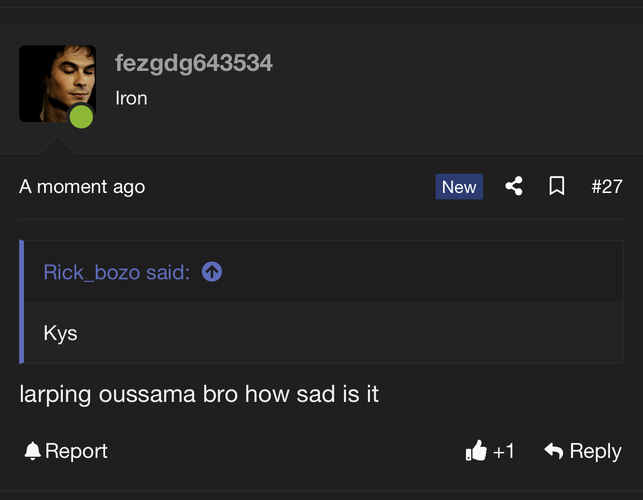The height and width of the screenshot is (500, 643).
Task: Open fezgdg643534's profile avatar
Action: [x=57, y=84]
